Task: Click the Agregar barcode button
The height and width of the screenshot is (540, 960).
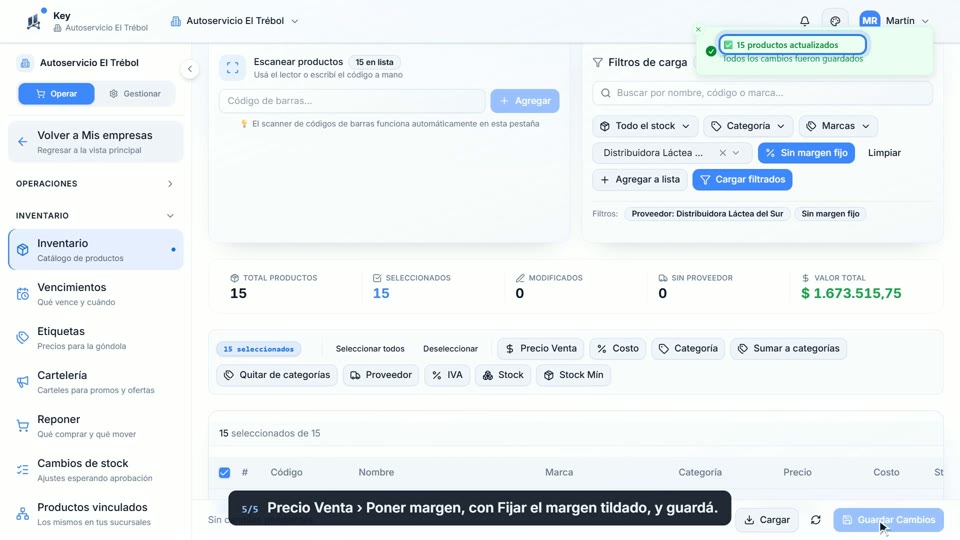Action: coord(525,101)
